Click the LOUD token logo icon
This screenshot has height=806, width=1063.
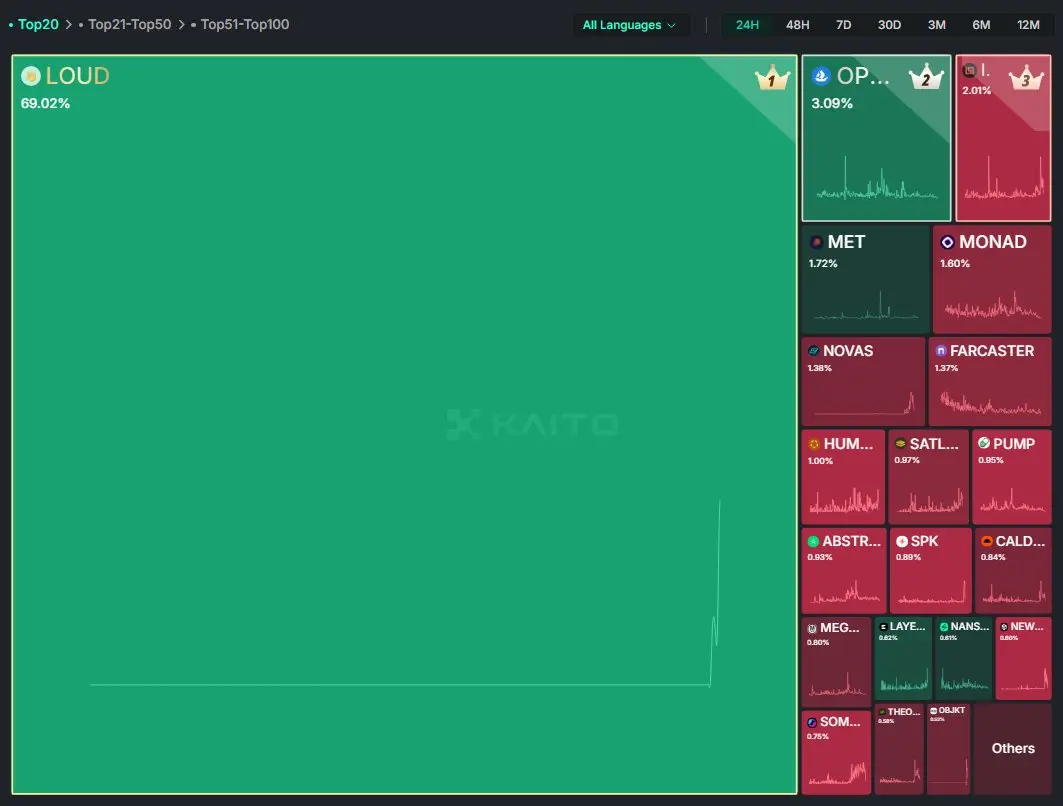[x=31, y=76]
